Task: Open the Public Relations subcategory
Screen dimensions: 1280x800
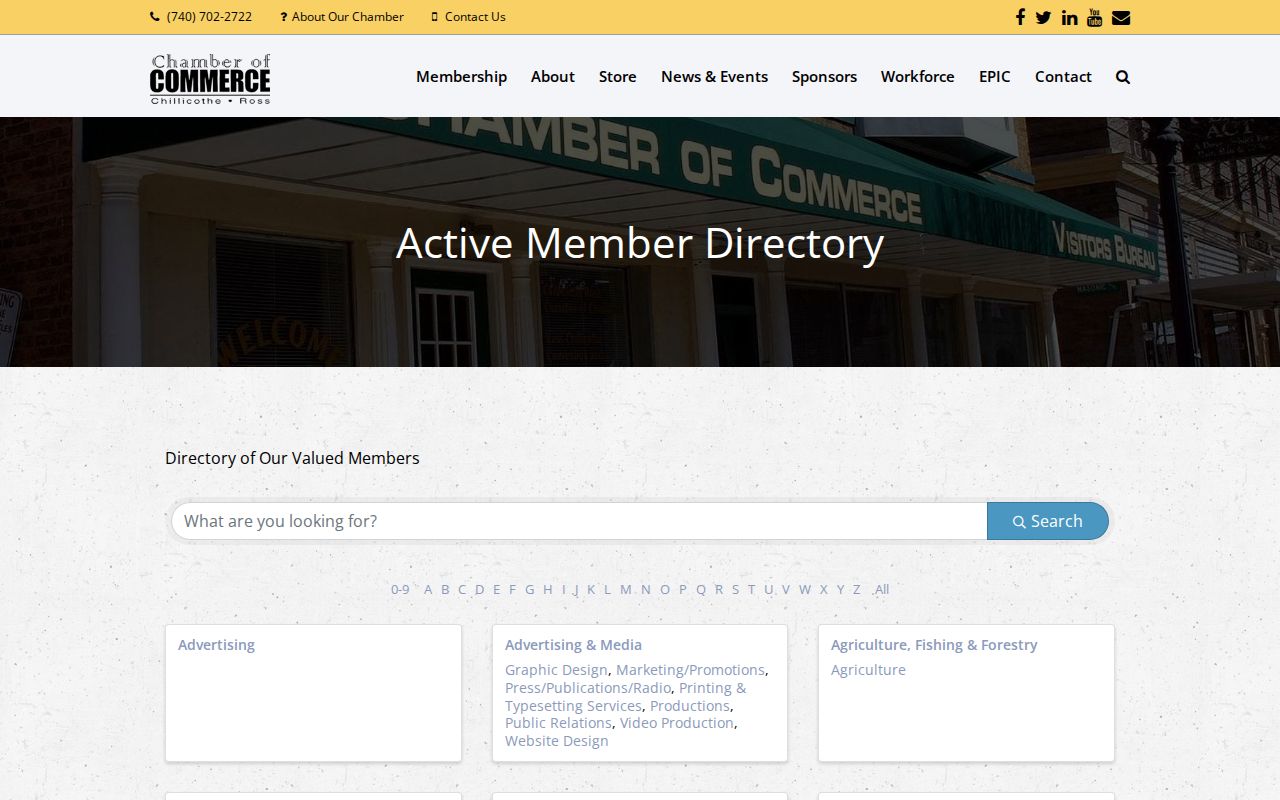Action: (558, 723)
